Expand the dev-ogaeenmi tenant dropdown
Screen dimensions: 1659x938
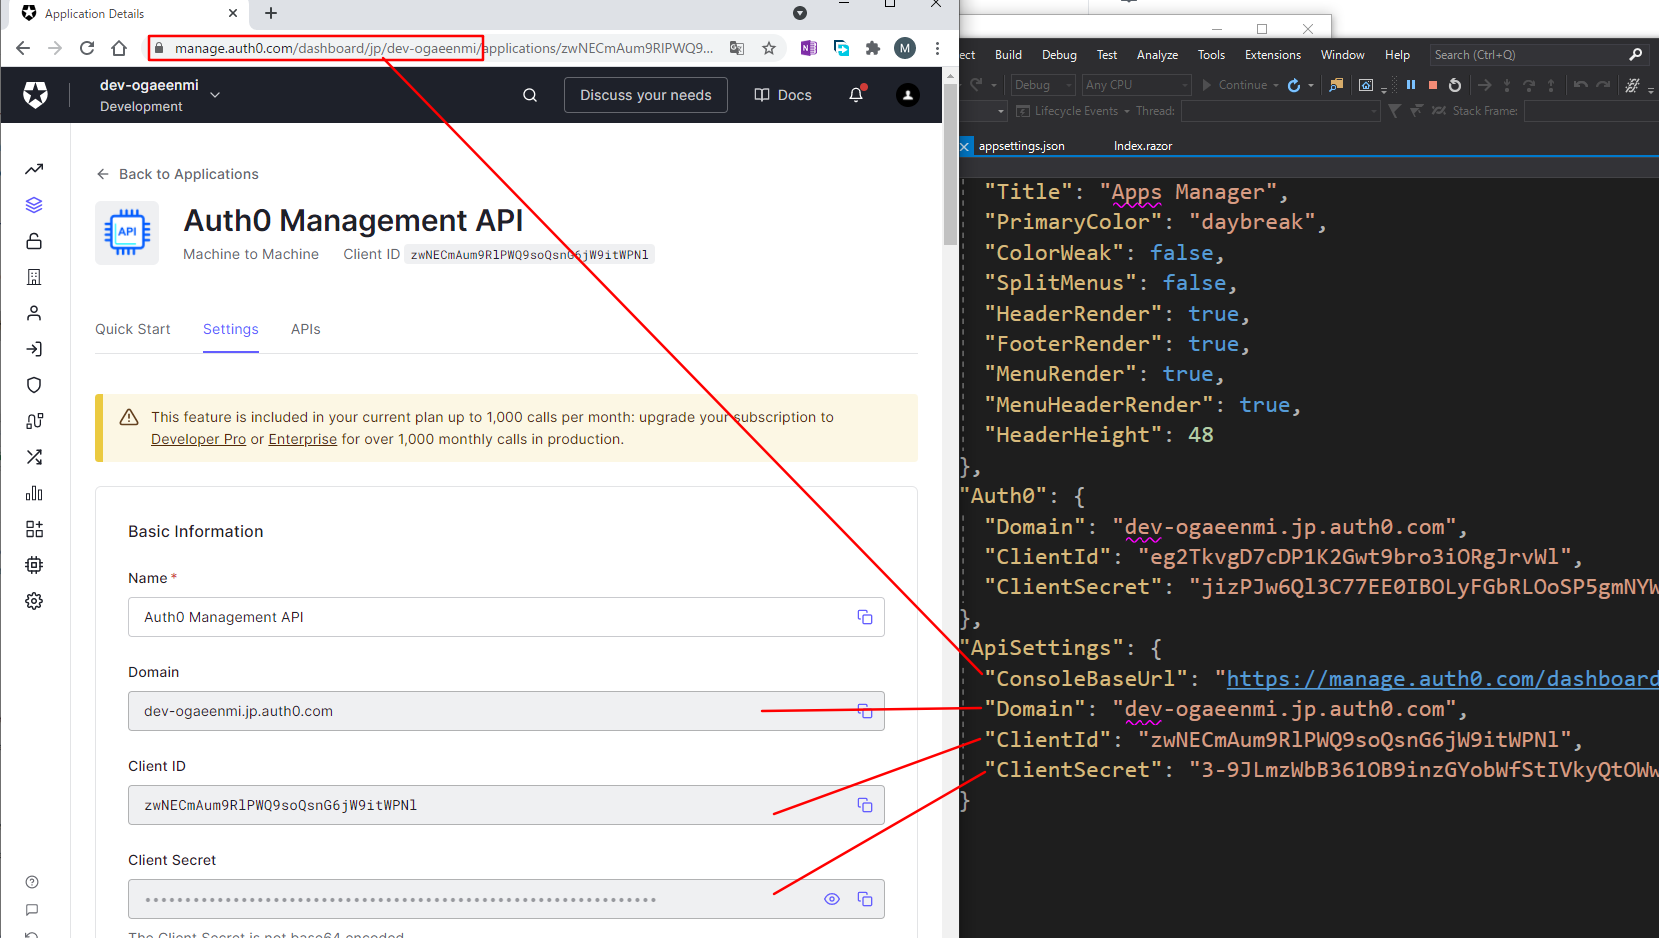(x=215, y=95)
